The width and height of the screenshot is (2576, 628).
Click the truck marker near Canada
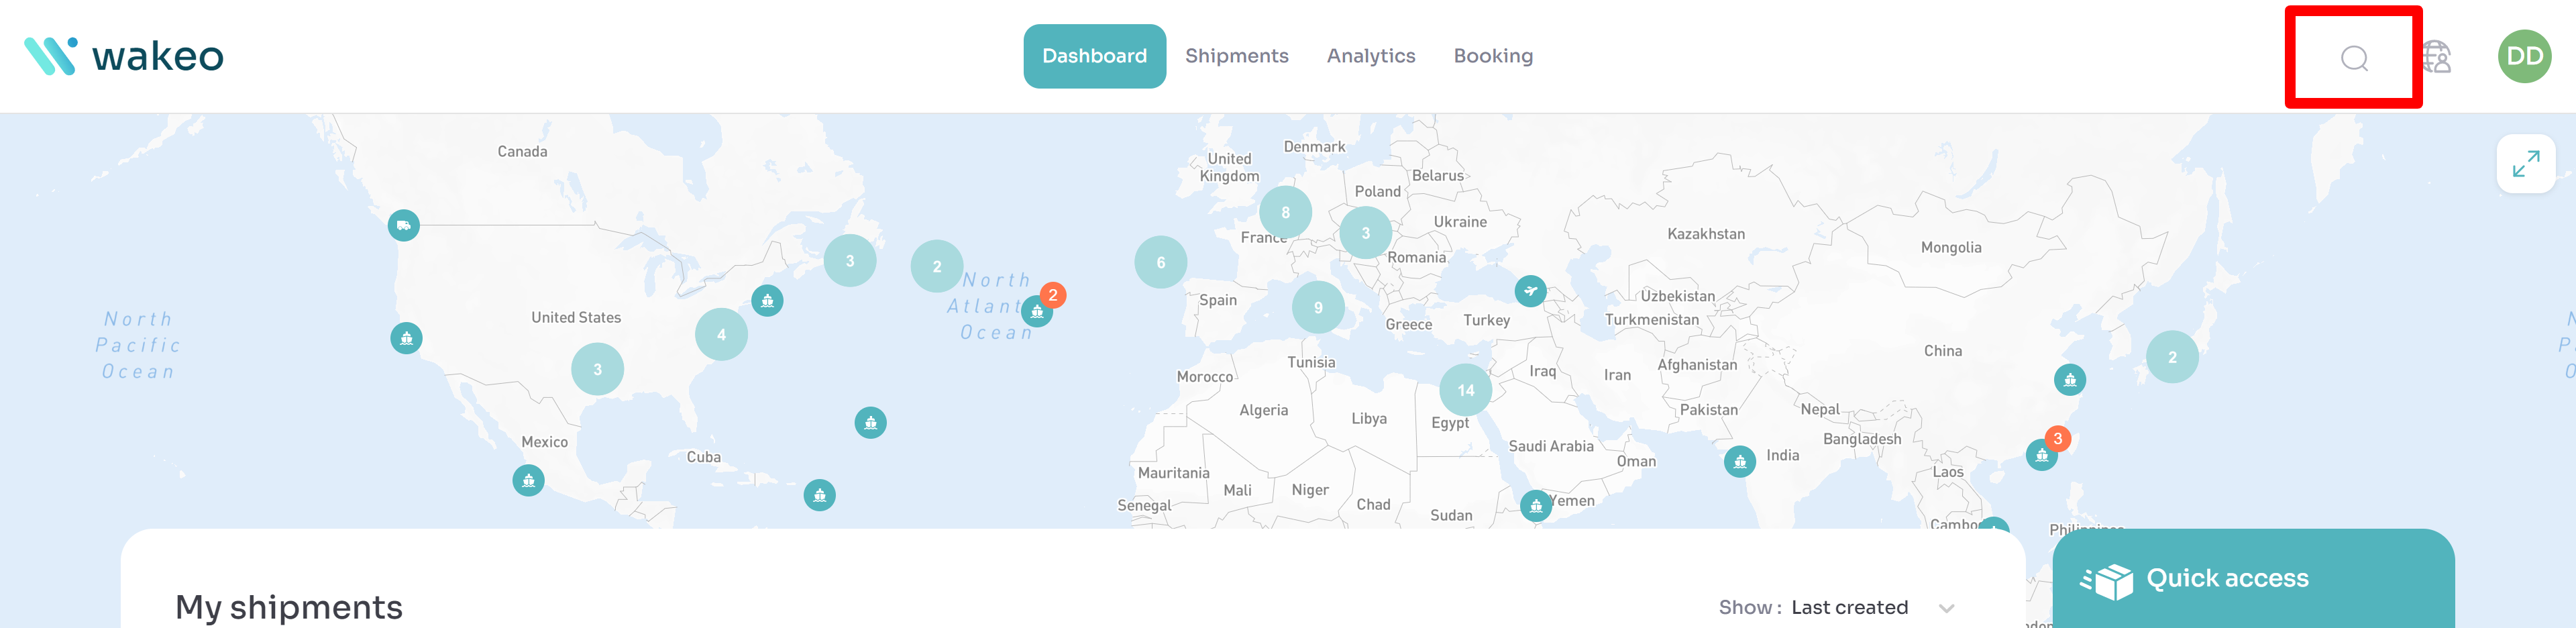tap(404, 225)
